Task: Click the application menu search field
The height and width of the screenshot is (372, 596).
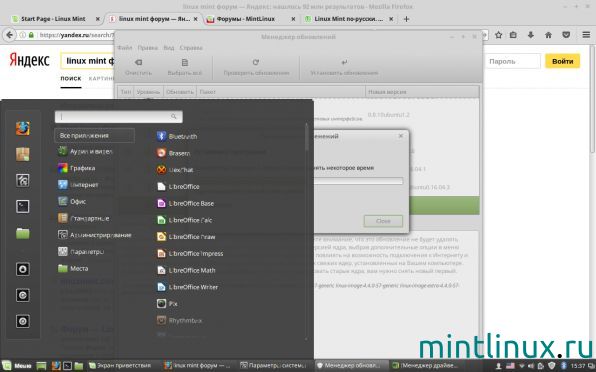Action: 119,117
